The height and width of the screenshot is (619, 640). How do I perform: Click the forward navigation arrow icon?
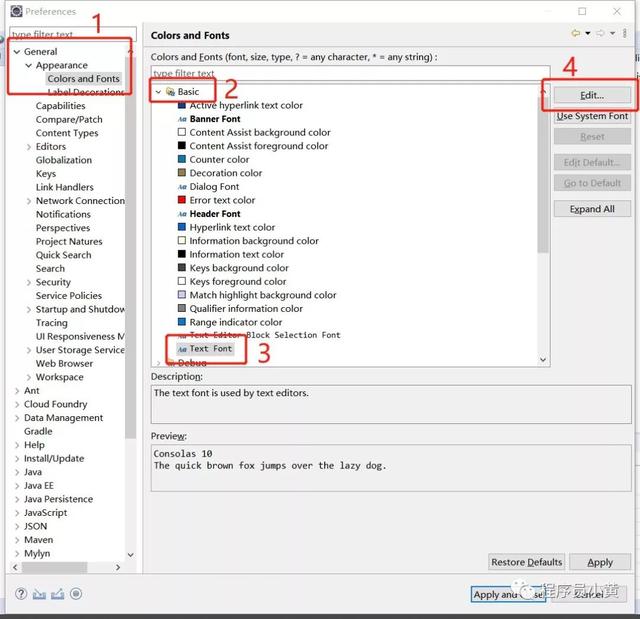pos(600,33)
